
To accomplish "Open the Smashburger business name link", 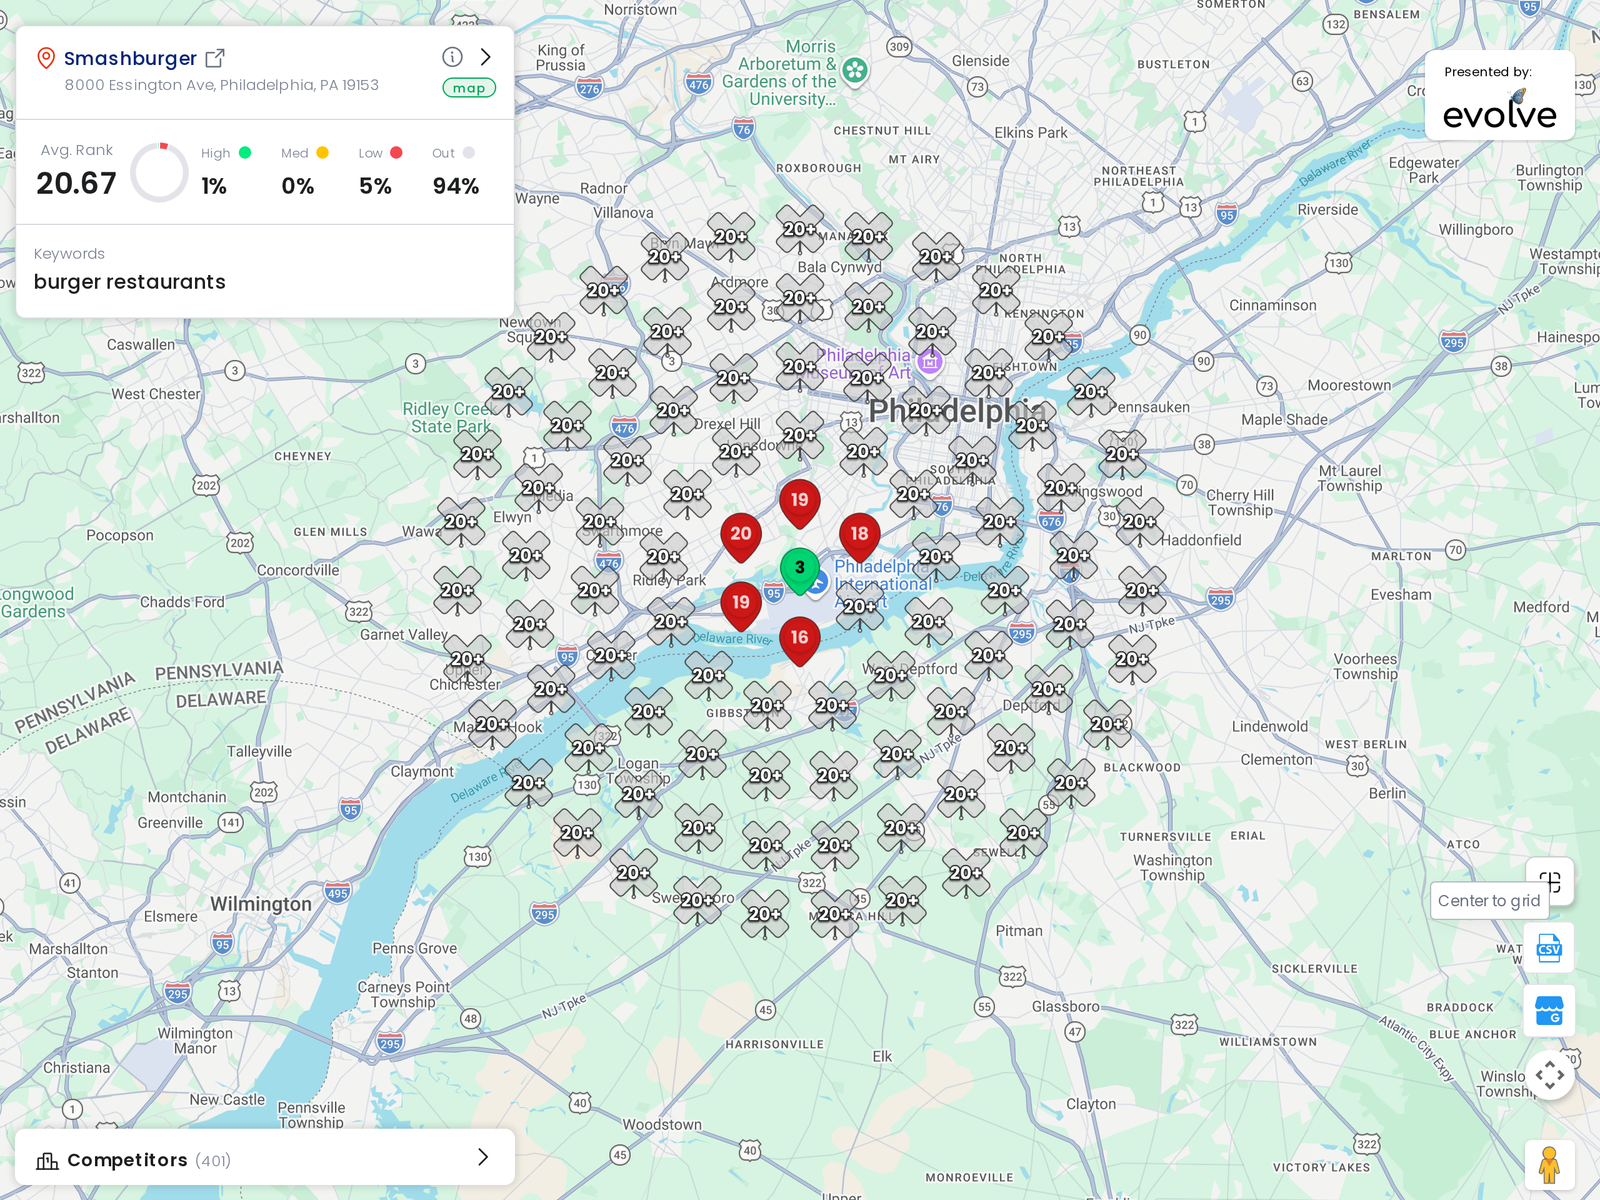I will click(130, 58).
